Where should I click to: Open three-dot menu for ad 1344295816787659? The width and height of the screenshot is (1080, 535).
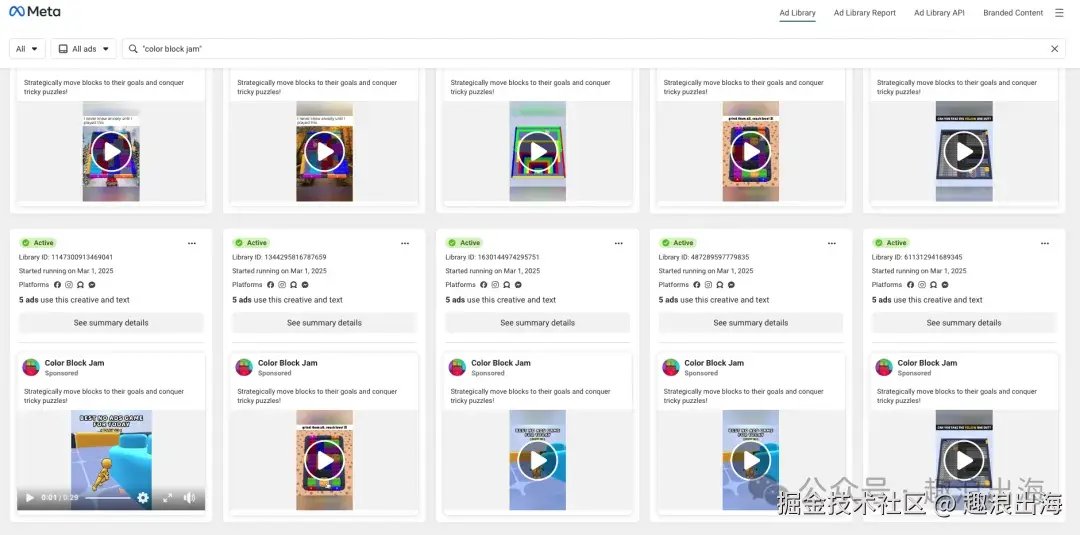tap(405, 243)
